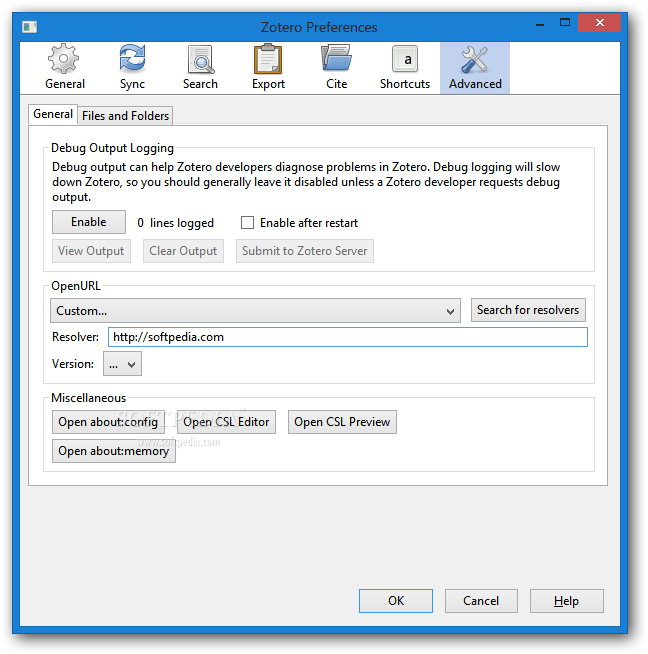648x654 pixels.
Task: Open Help for preferences
Action: coord(567,601)
